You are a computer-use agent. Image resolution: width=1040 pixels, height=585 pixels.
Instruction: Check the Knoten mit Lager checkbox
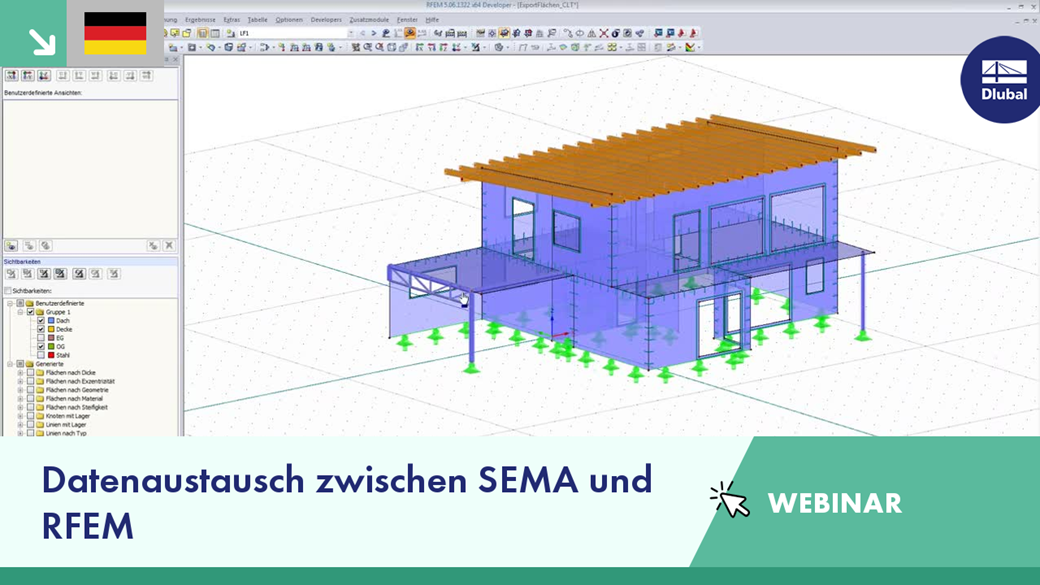[x=31, y=416]
